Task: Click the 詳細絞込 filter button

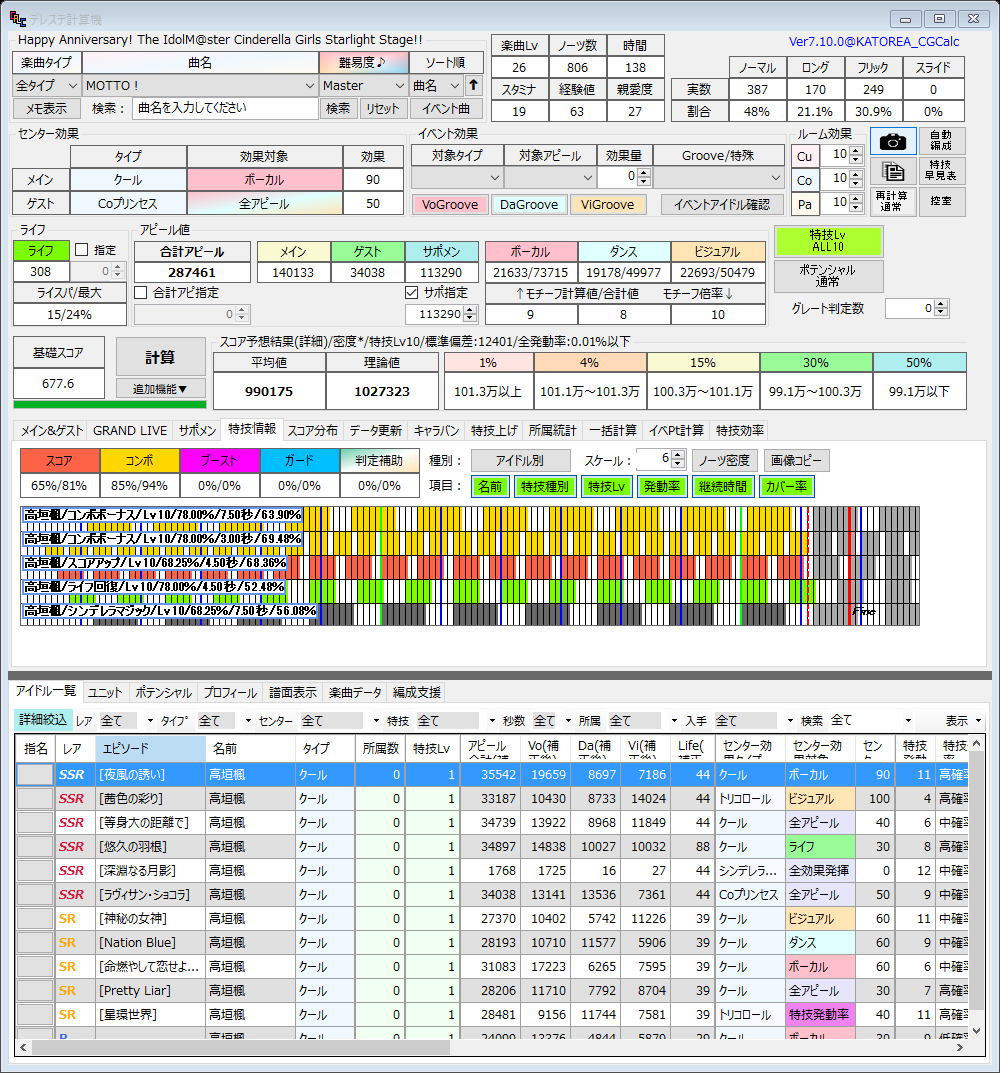Action: pos(42,720)
